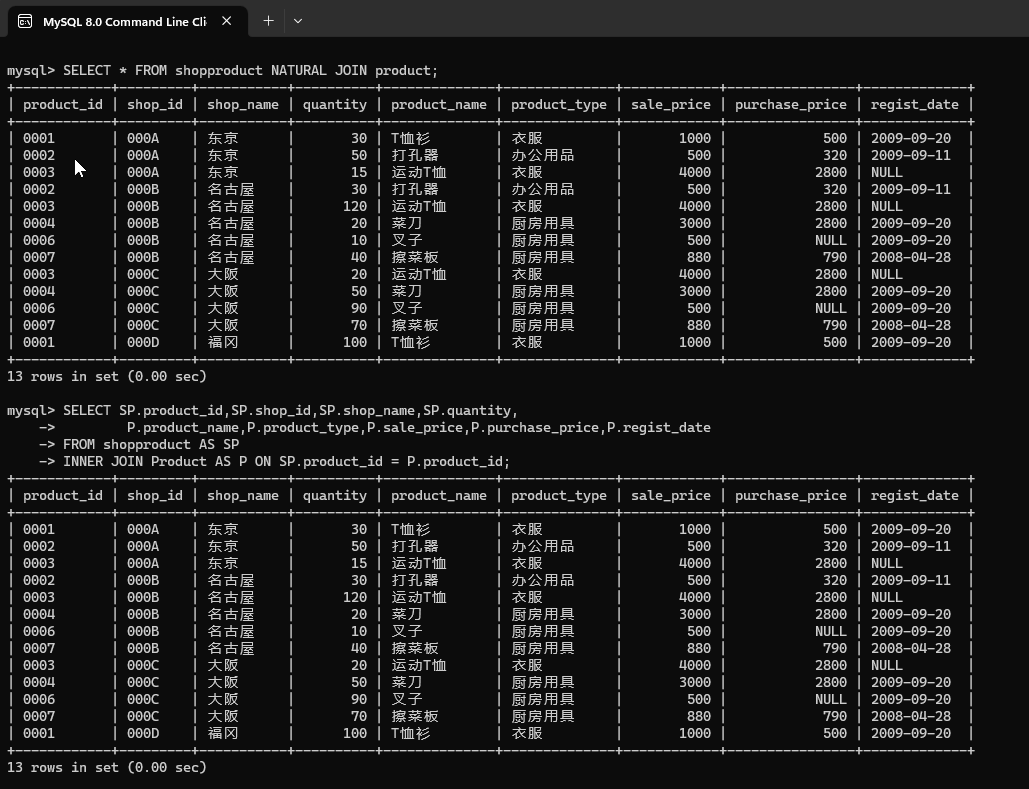Click the last '13 rows in set (0.00 sec)' line
The width and height of the screenshot is (1029, 789).
tap(107, 767)
